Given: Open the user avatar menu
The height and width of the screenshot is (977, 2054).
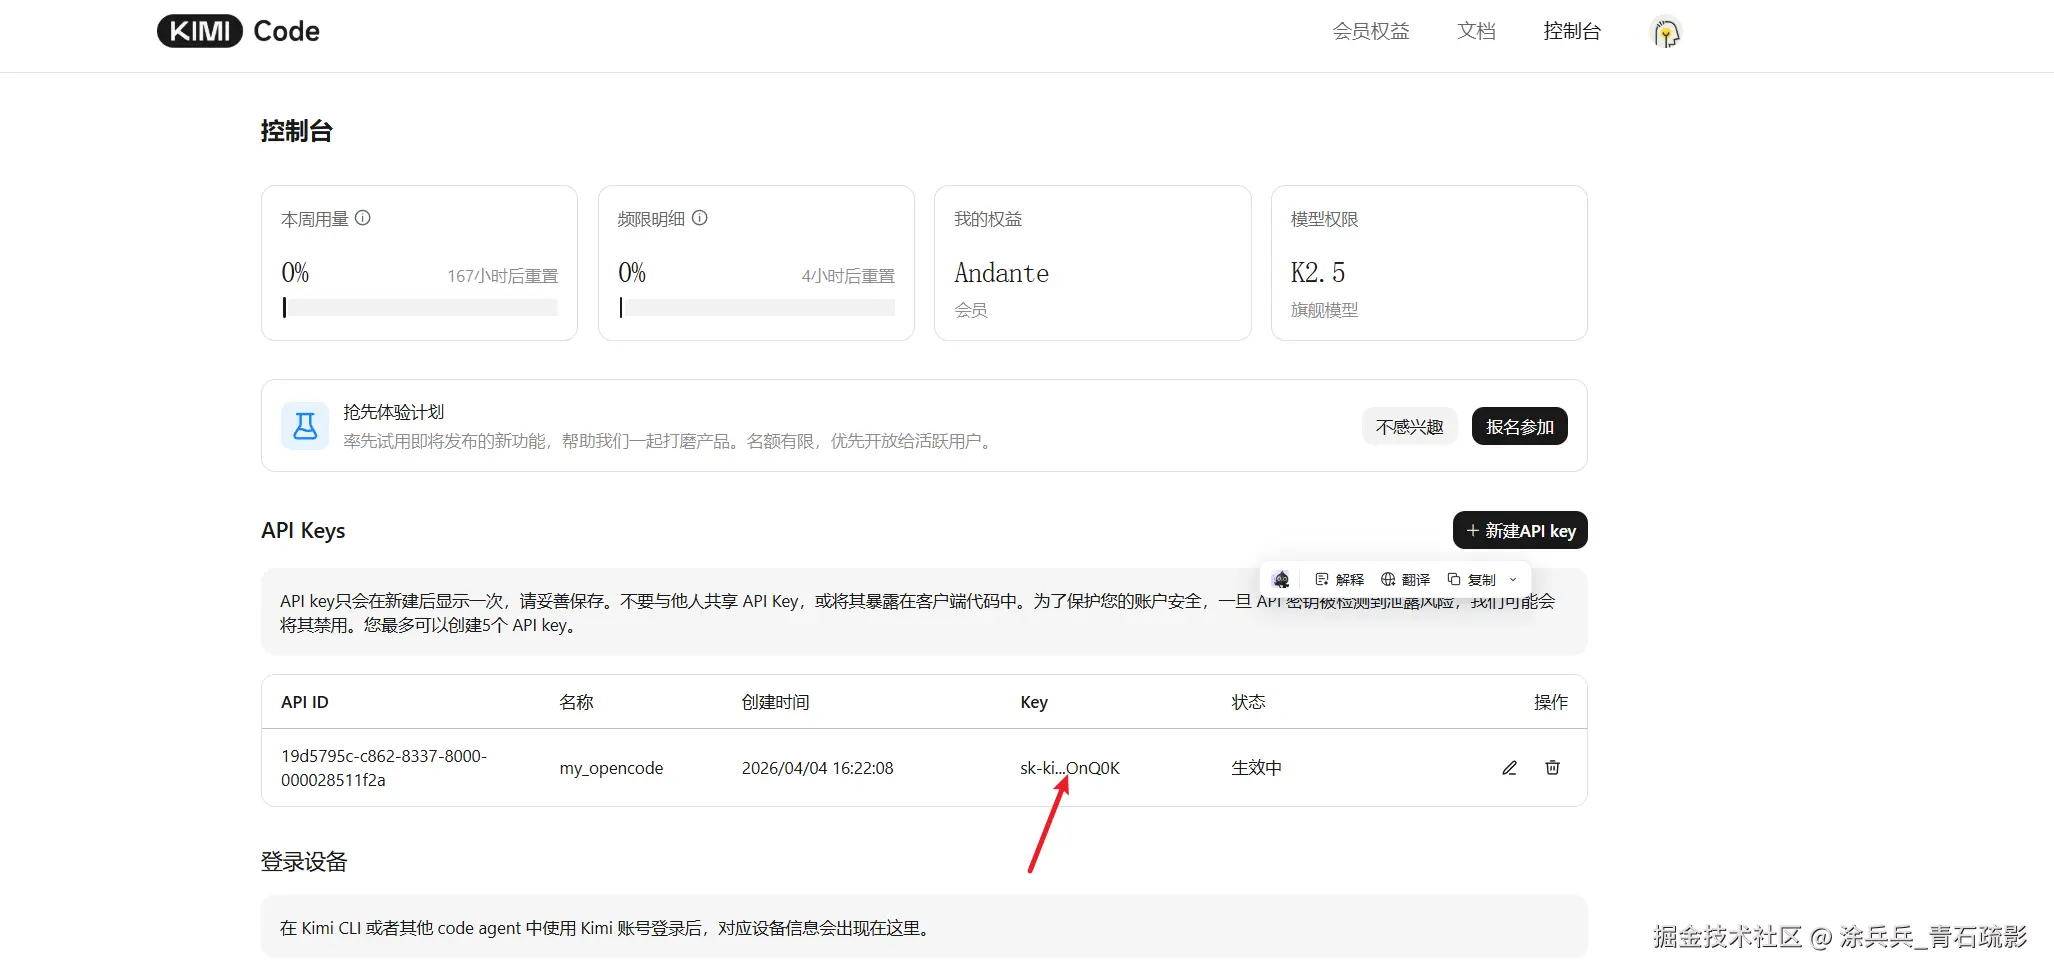Looking at the screenshot, I should [1665, 32].
